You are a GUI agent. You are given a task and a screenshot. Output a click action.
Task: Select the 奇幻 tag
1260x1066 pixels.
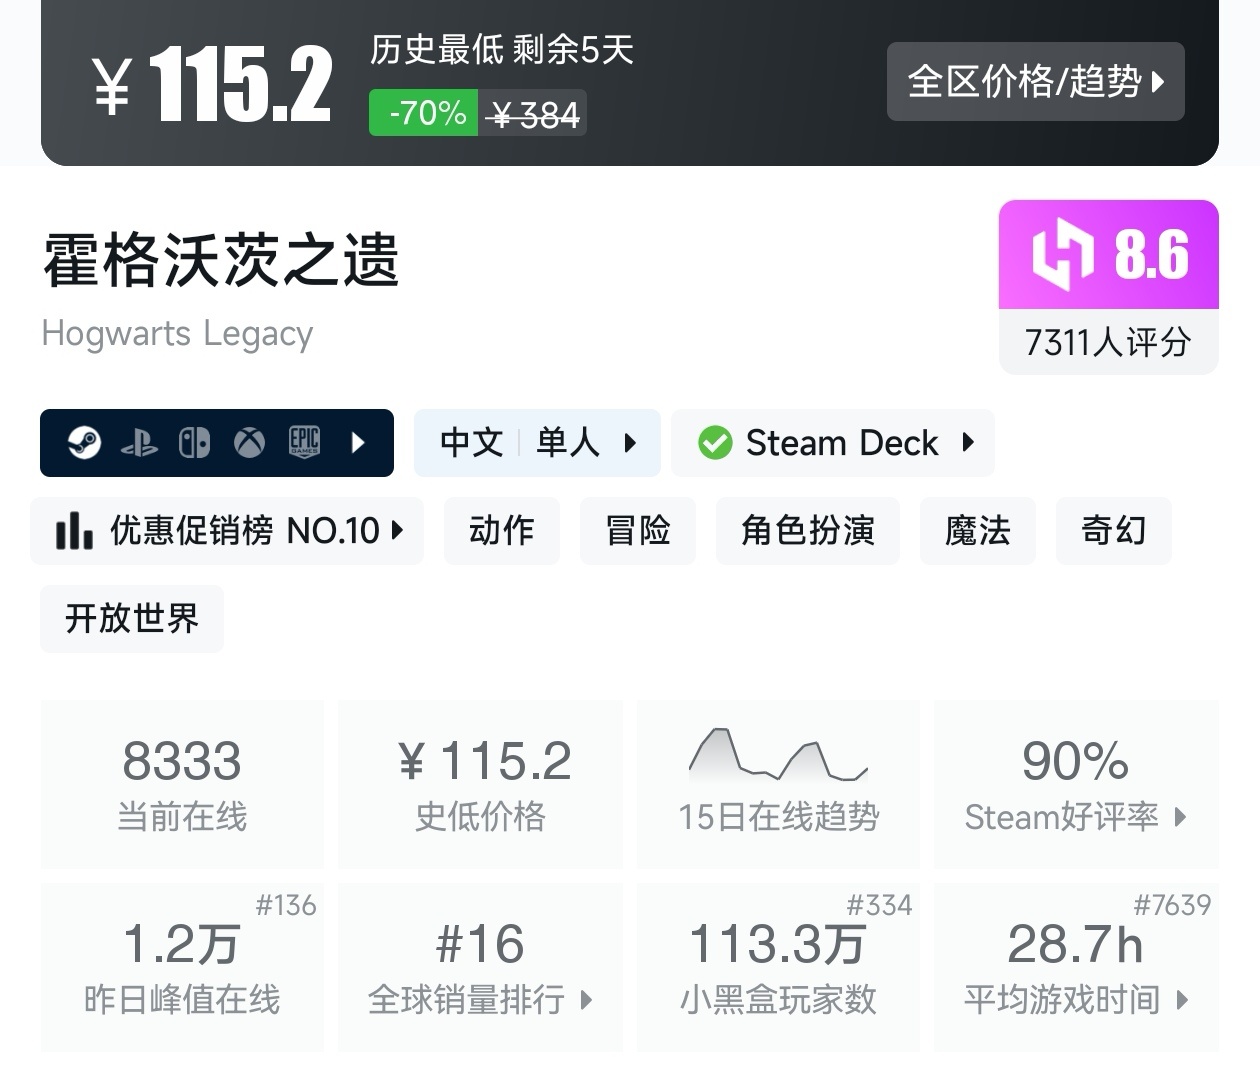coord(1114,530)
